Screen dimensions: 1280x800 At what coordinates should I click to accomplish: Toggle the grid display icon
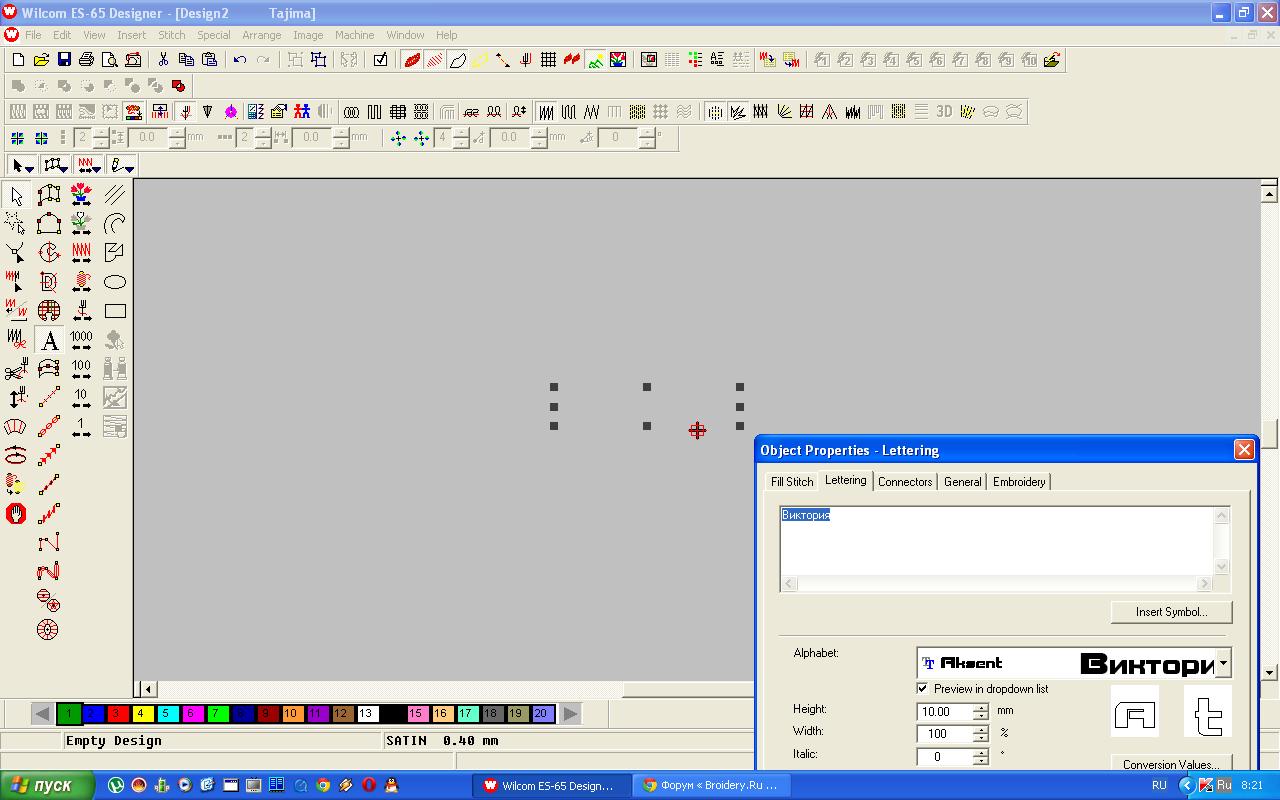click(x=548, y=60)
